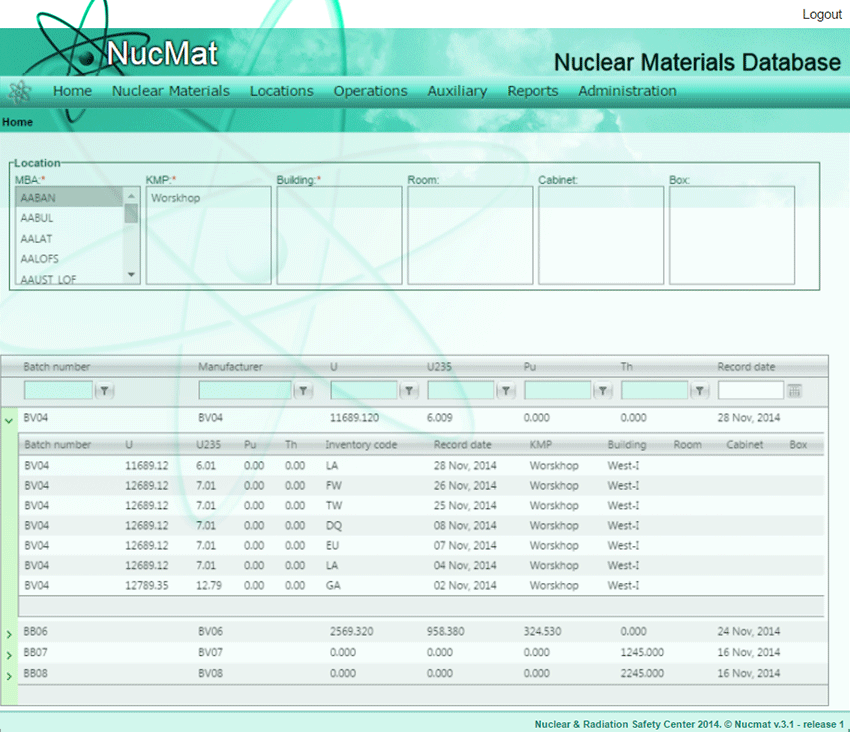Viewport: 850px width, 732px height.
Task: Select AABUL in the MBA list
Action: pyautogui.click(x=38, y=218)
